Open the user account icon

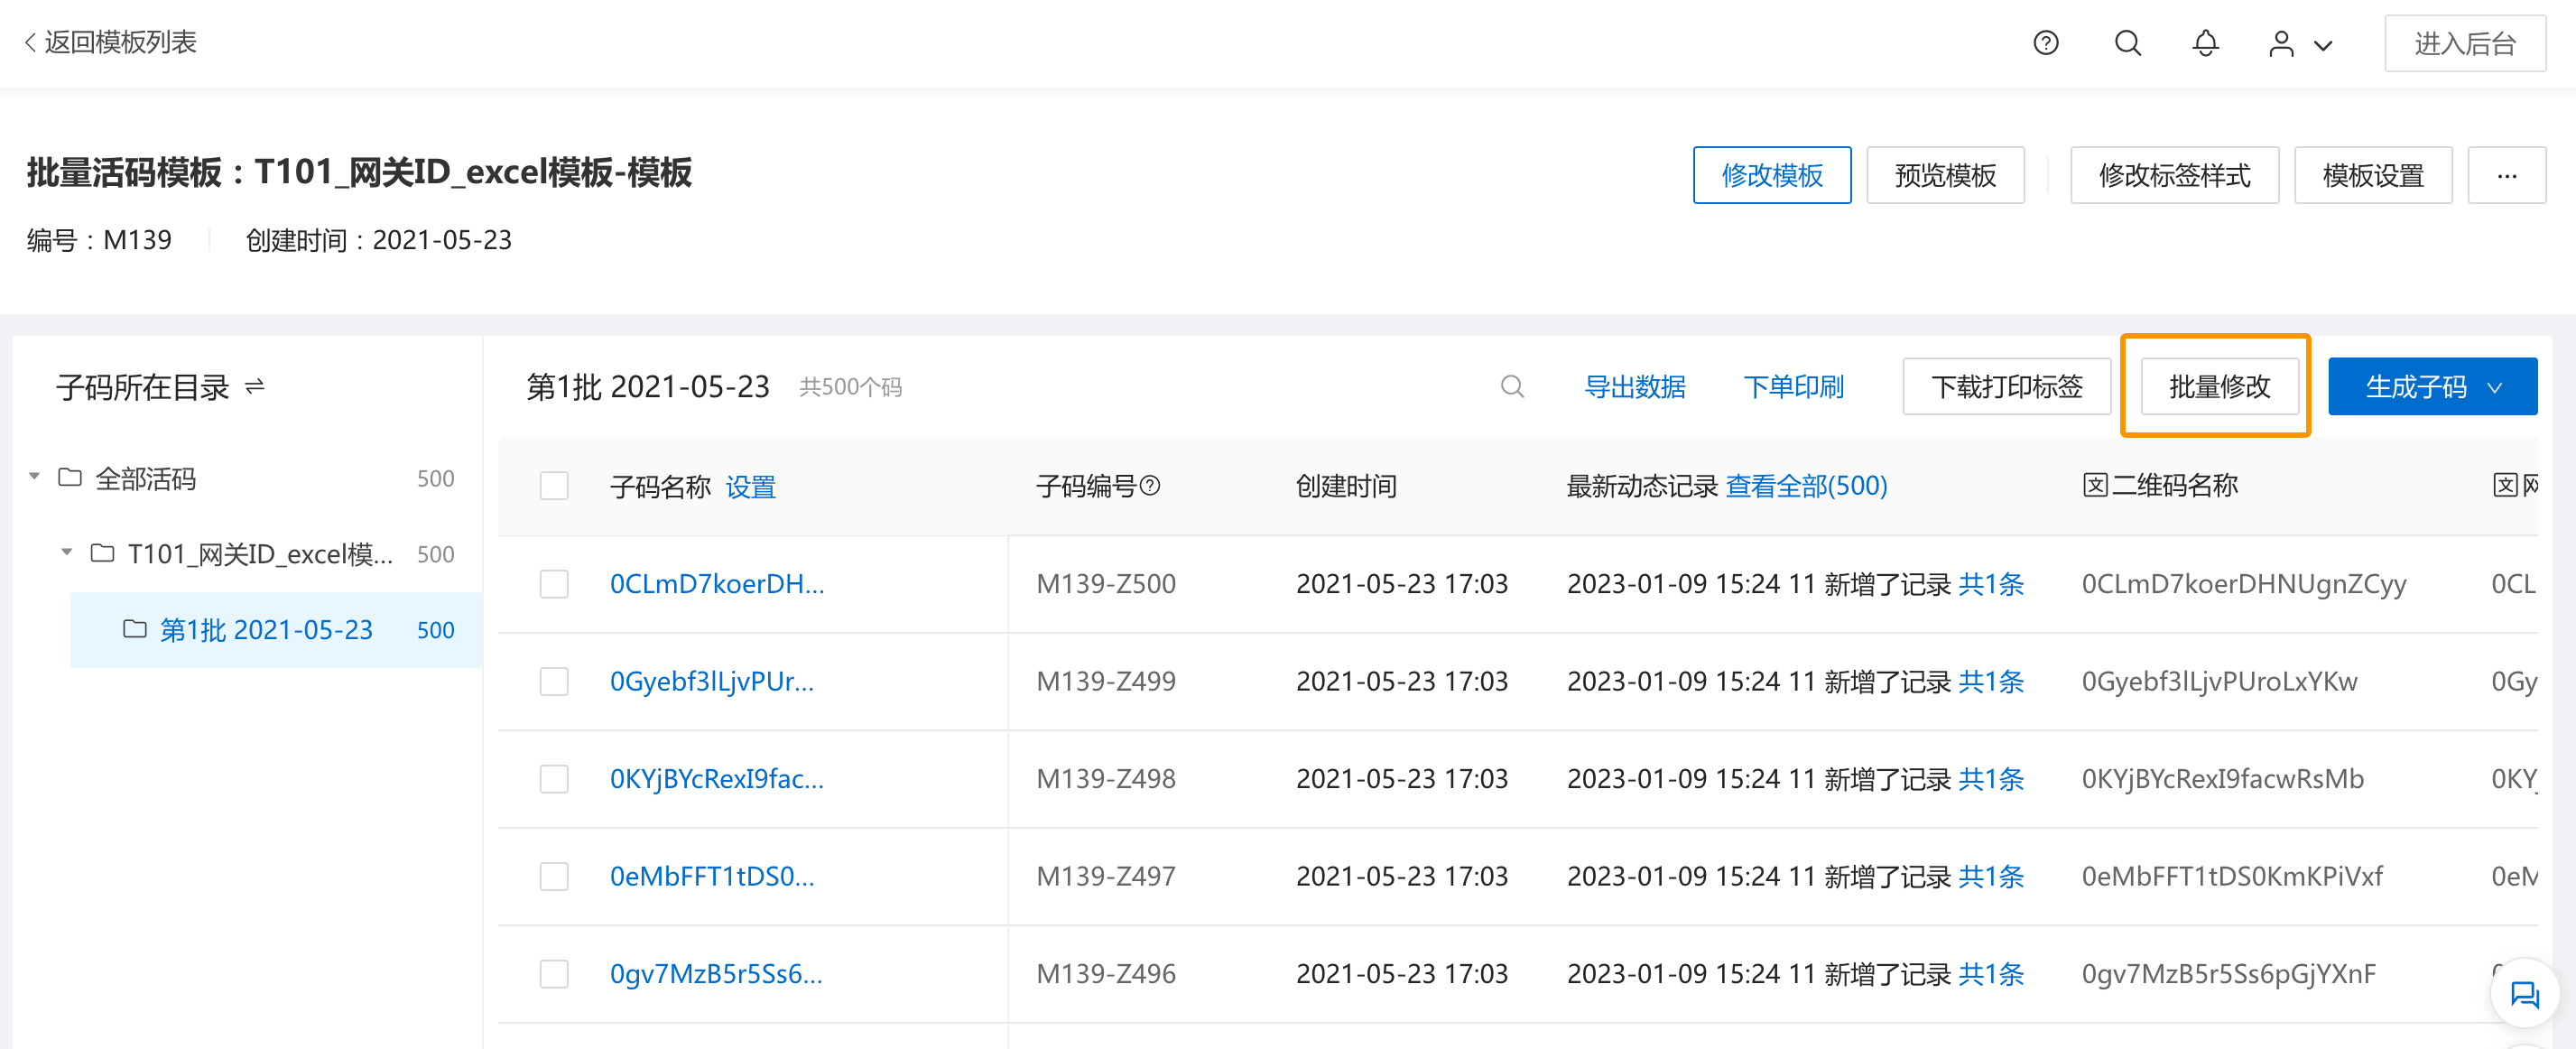click(x=2281, y=44)
